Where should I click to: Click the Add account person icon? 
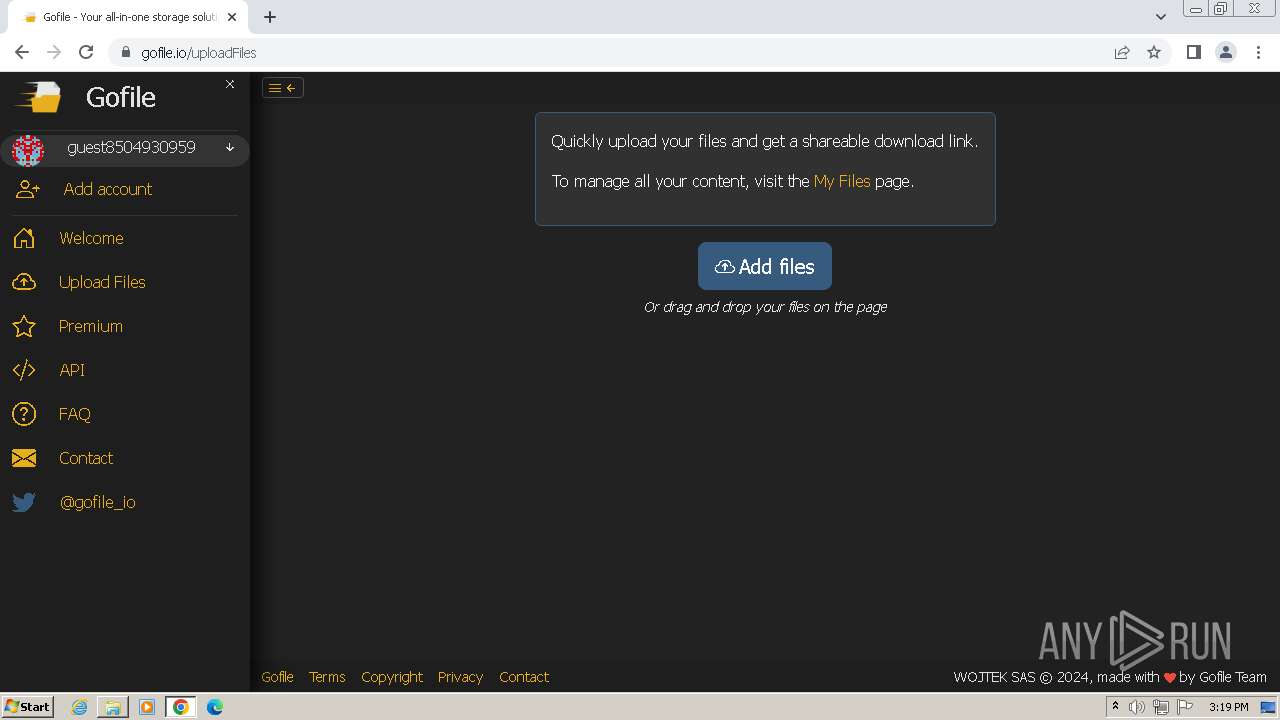[x=28, y=189]
